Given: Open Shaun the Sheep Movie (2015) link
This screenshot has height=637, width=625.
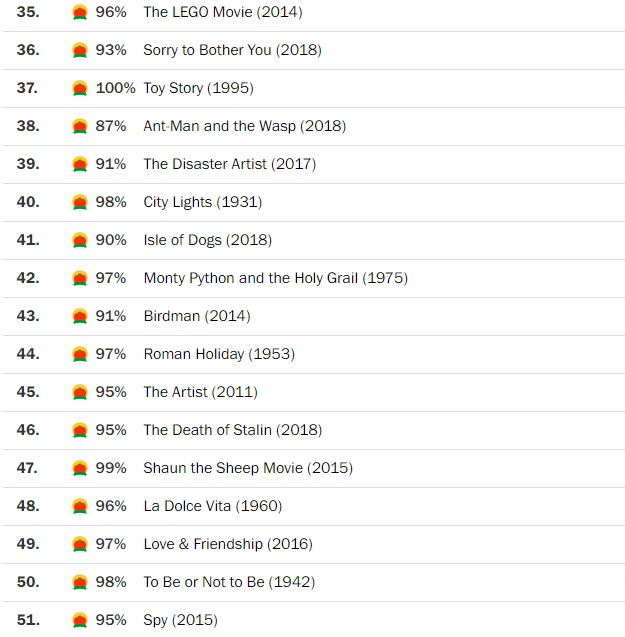Looking at the screenshot, I should click(247, 468).
